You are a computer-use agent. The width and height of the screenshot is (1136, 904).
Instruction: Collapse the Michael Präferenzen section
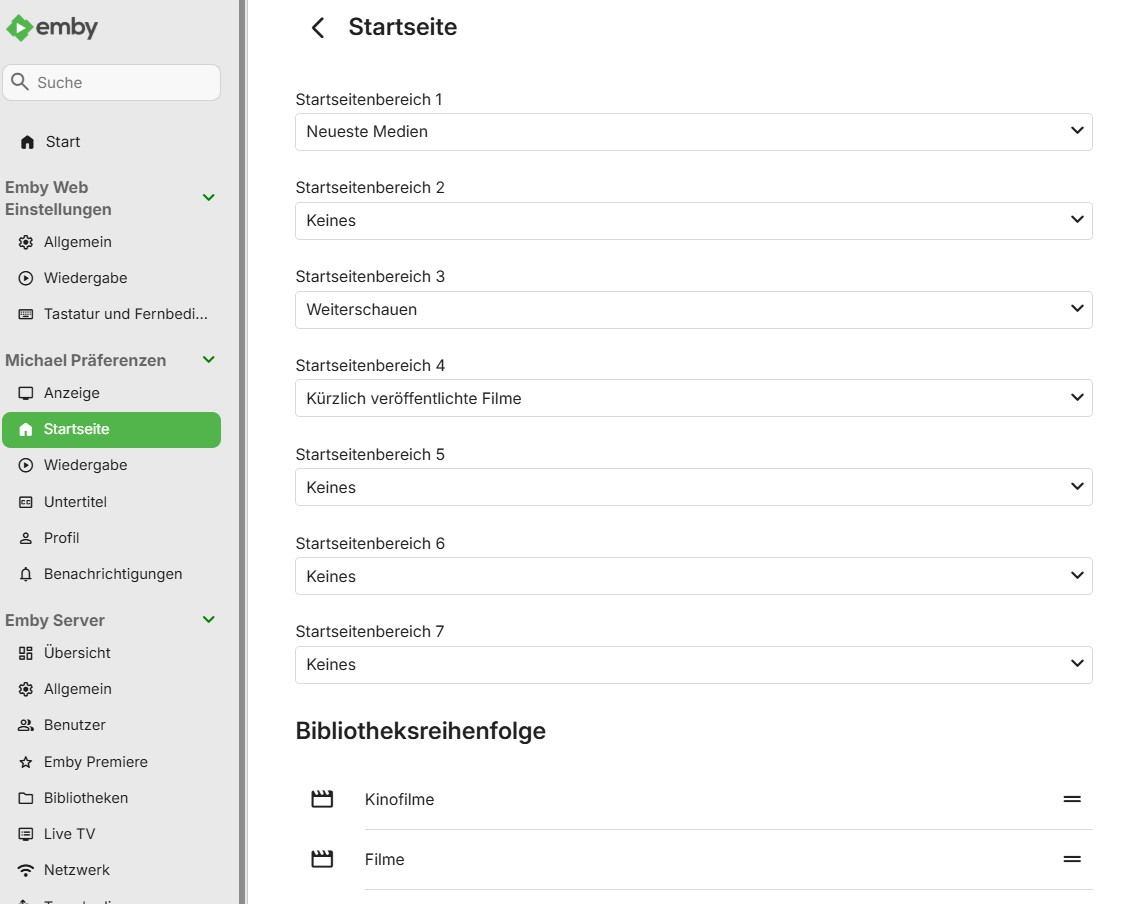pyautogui.click(x=209, y=360)
